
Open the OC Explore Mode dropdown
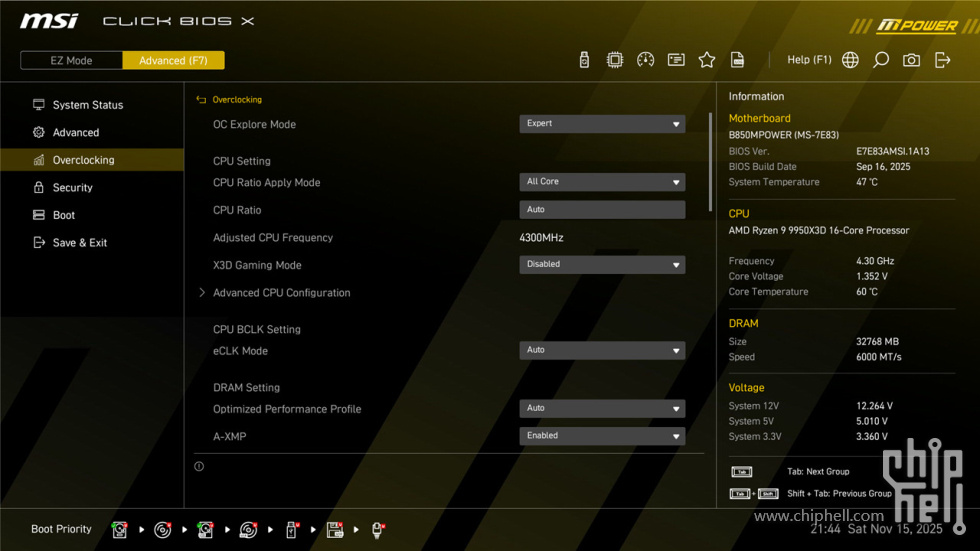[x=602, y=124]
